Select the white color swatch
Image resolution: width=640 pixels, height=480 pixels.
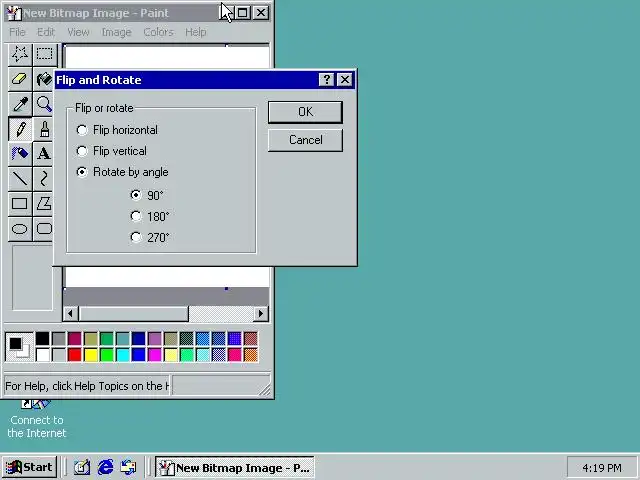tap(42, 355)
